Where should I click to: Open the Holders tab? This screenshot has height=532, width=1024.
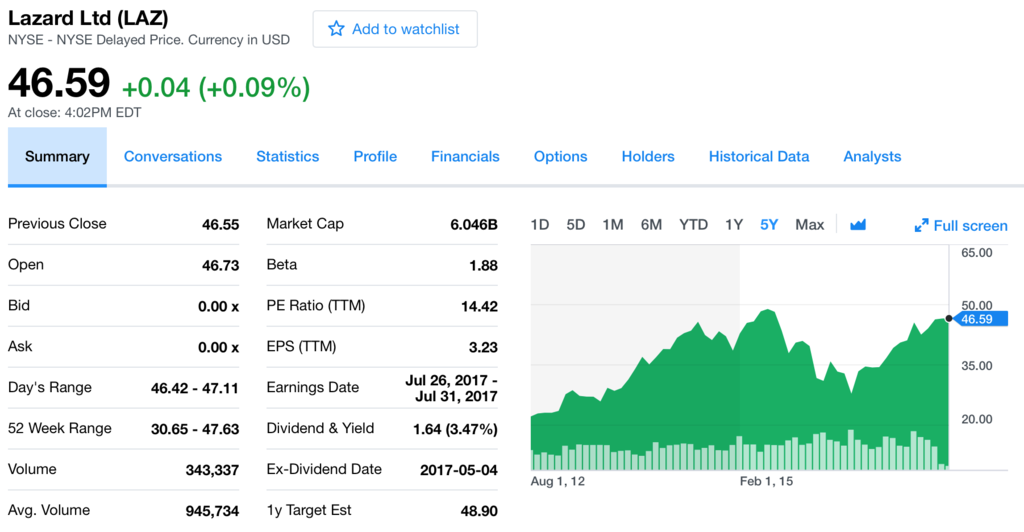648,157
